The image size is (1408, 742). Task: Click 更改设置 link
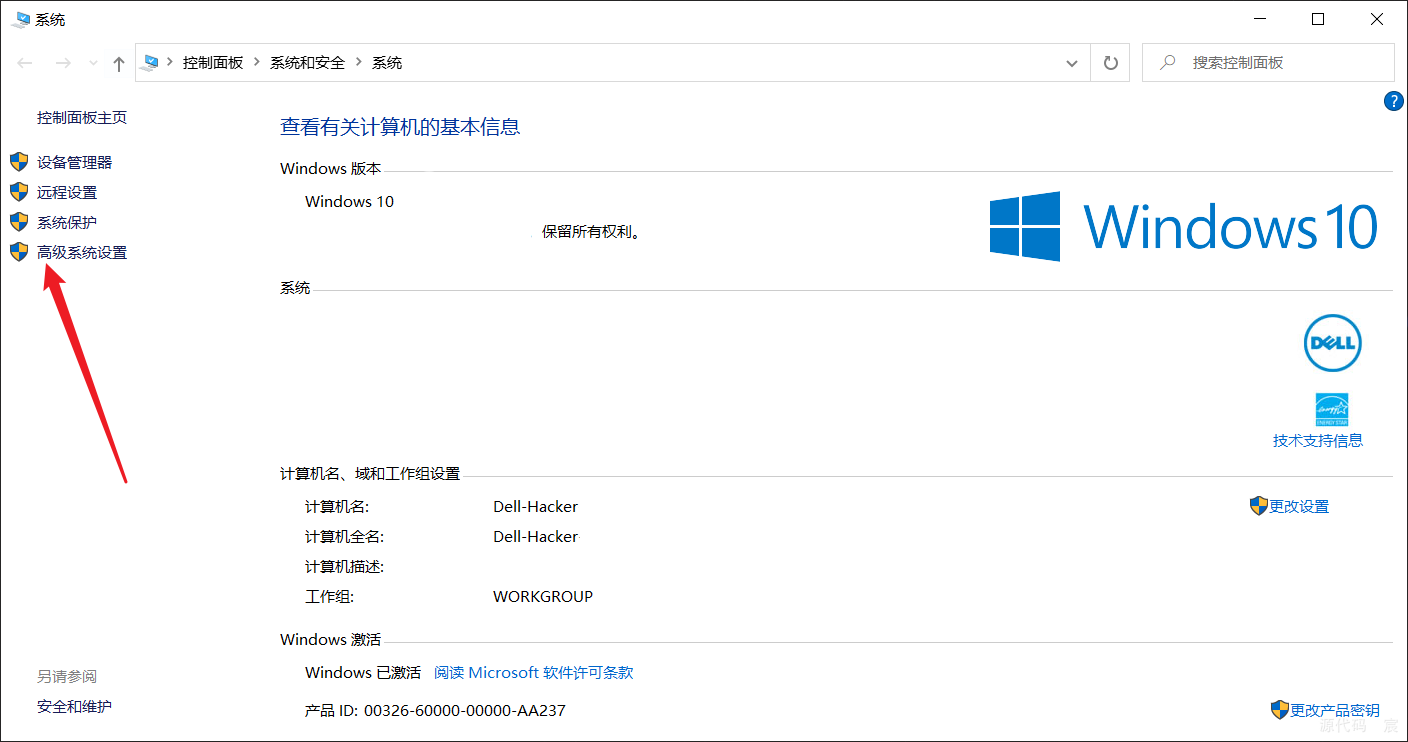(x=1299, y=506)
